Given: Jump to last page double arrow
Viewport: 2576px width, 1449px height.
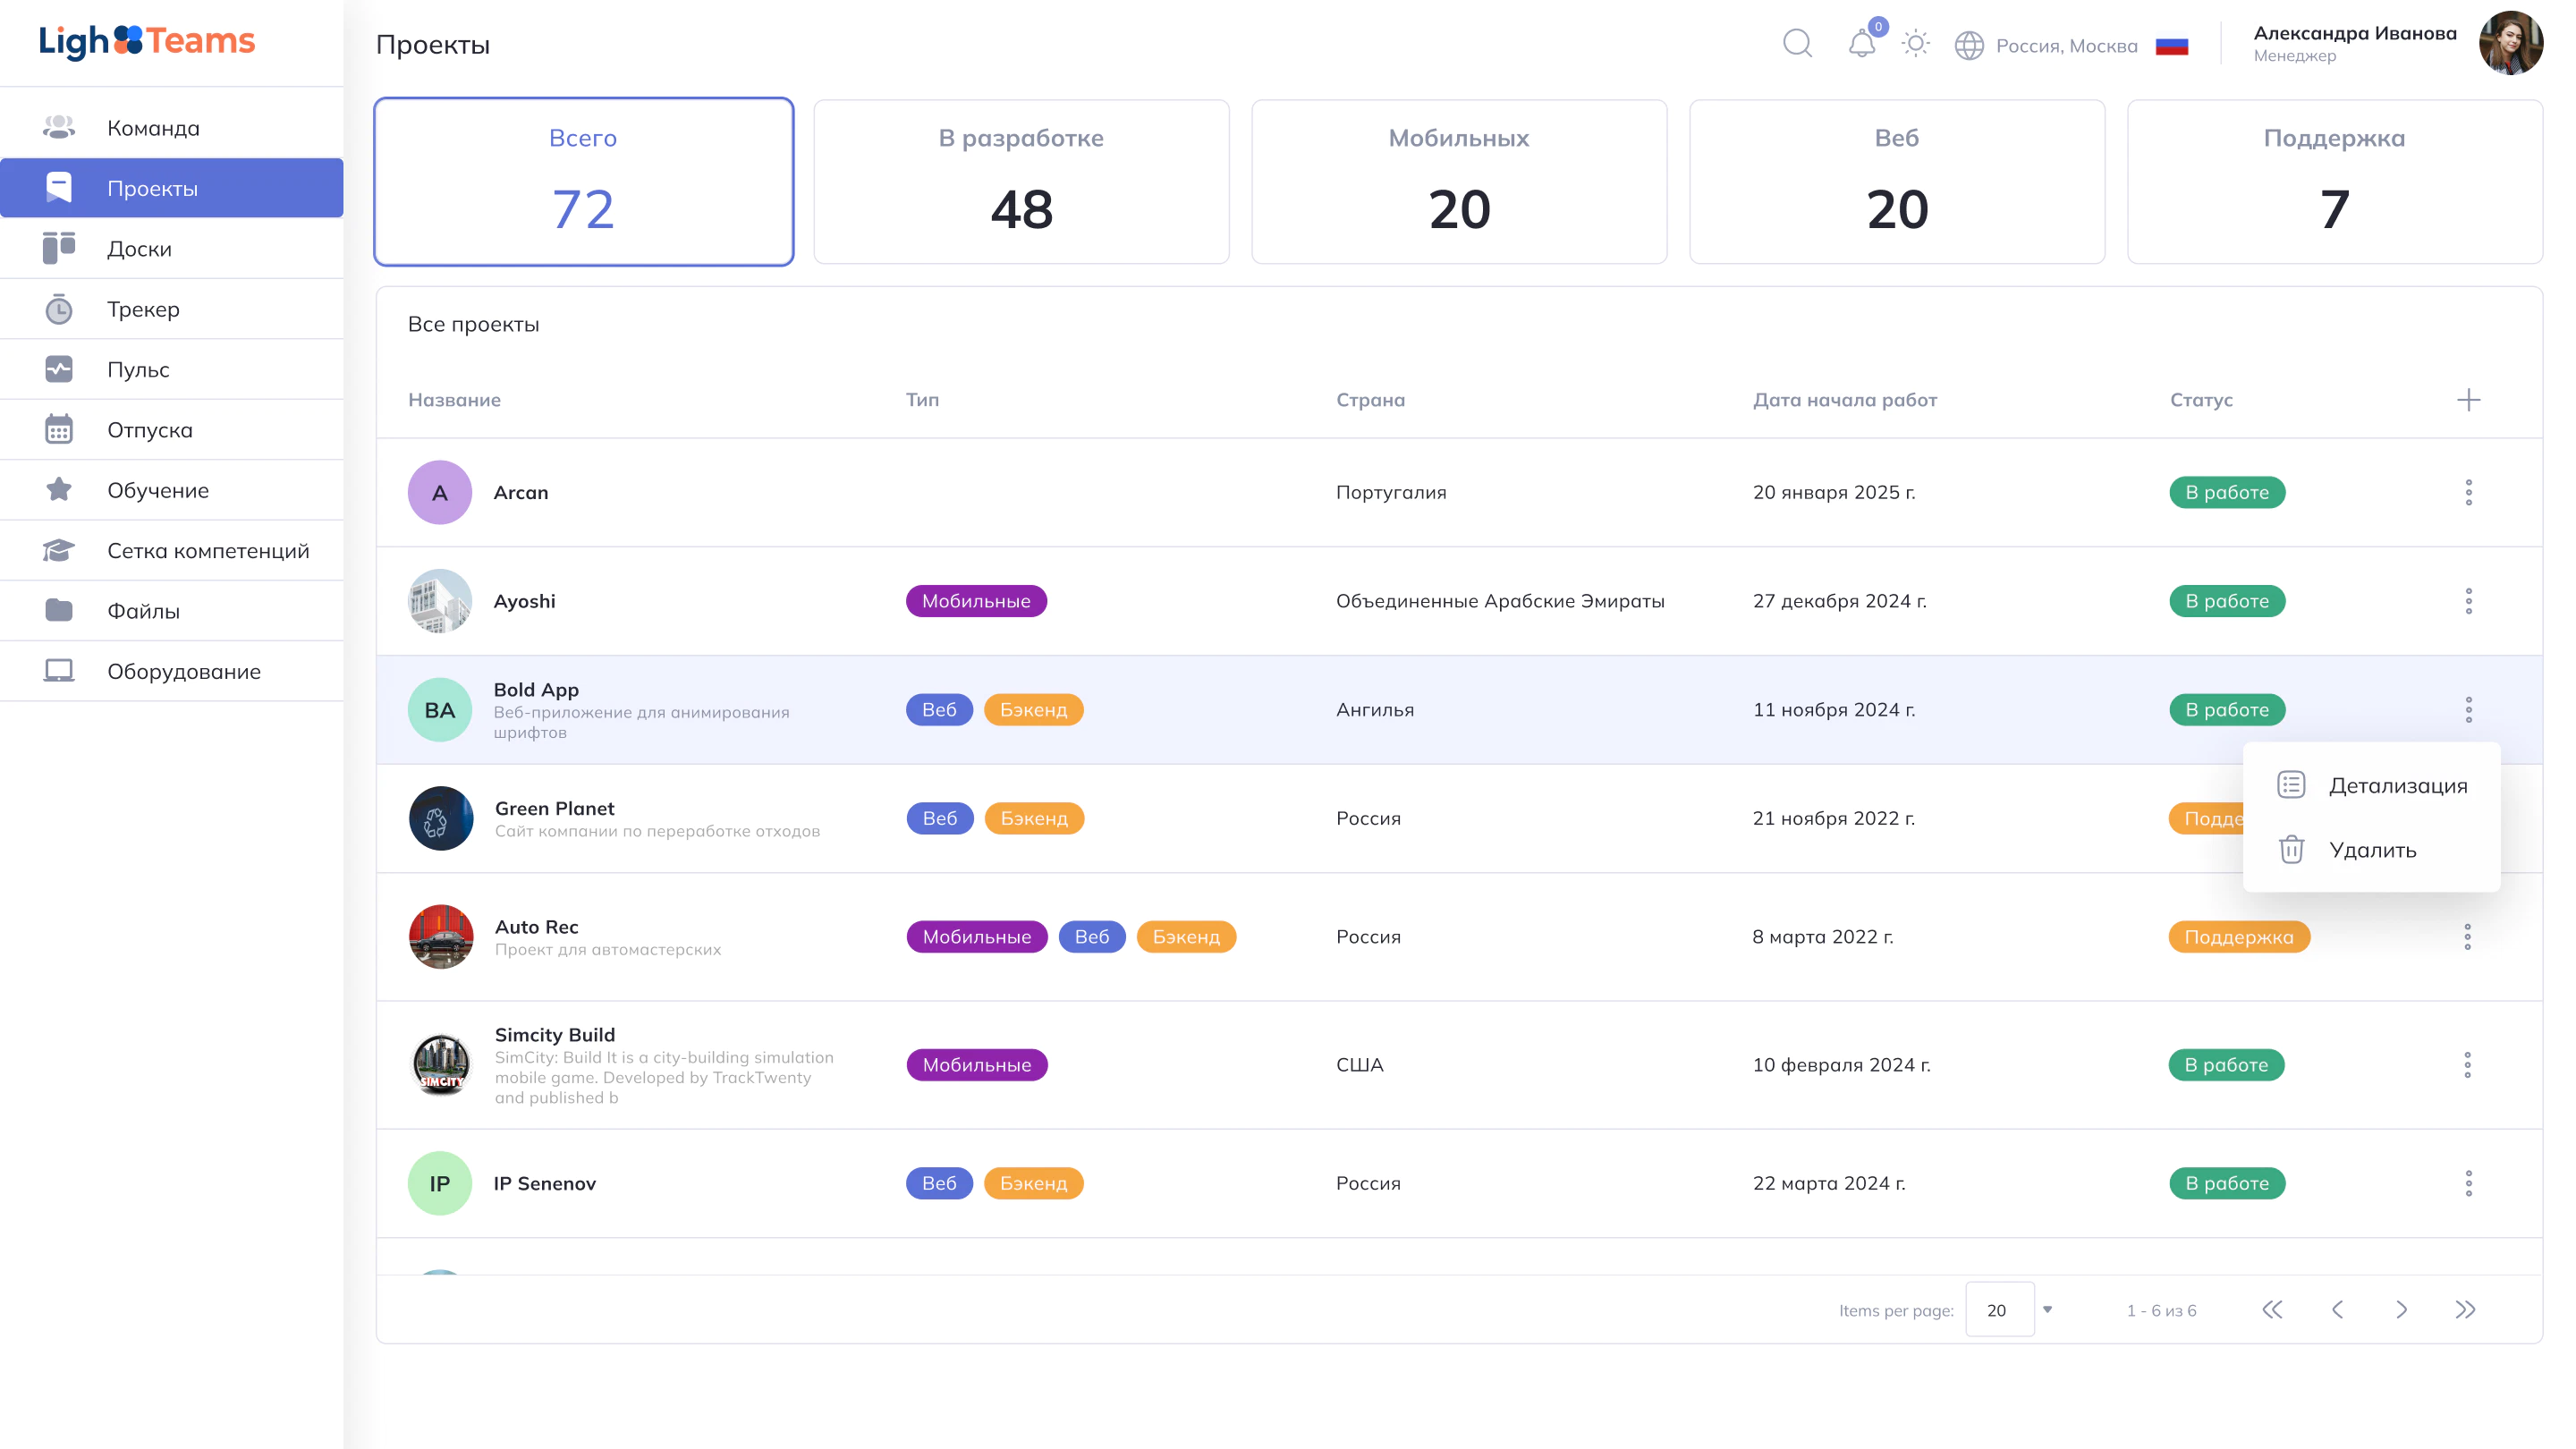Looking at the screenshot, I should tap(2465, 1310).
